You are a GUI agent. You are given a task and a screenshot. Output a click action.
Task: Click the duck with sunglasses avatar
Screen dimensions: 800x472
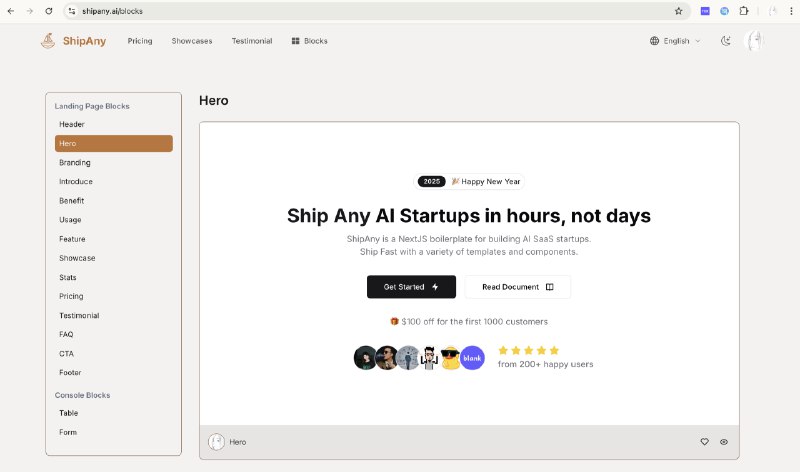451,358
